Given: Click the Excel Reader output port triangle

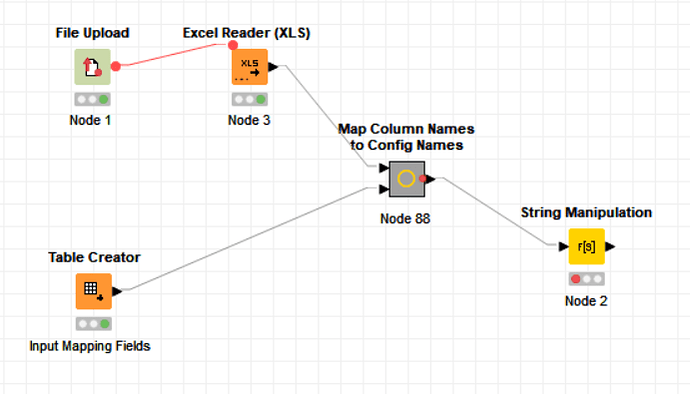Looking at the screenshot, I should (x=273, y=67).
